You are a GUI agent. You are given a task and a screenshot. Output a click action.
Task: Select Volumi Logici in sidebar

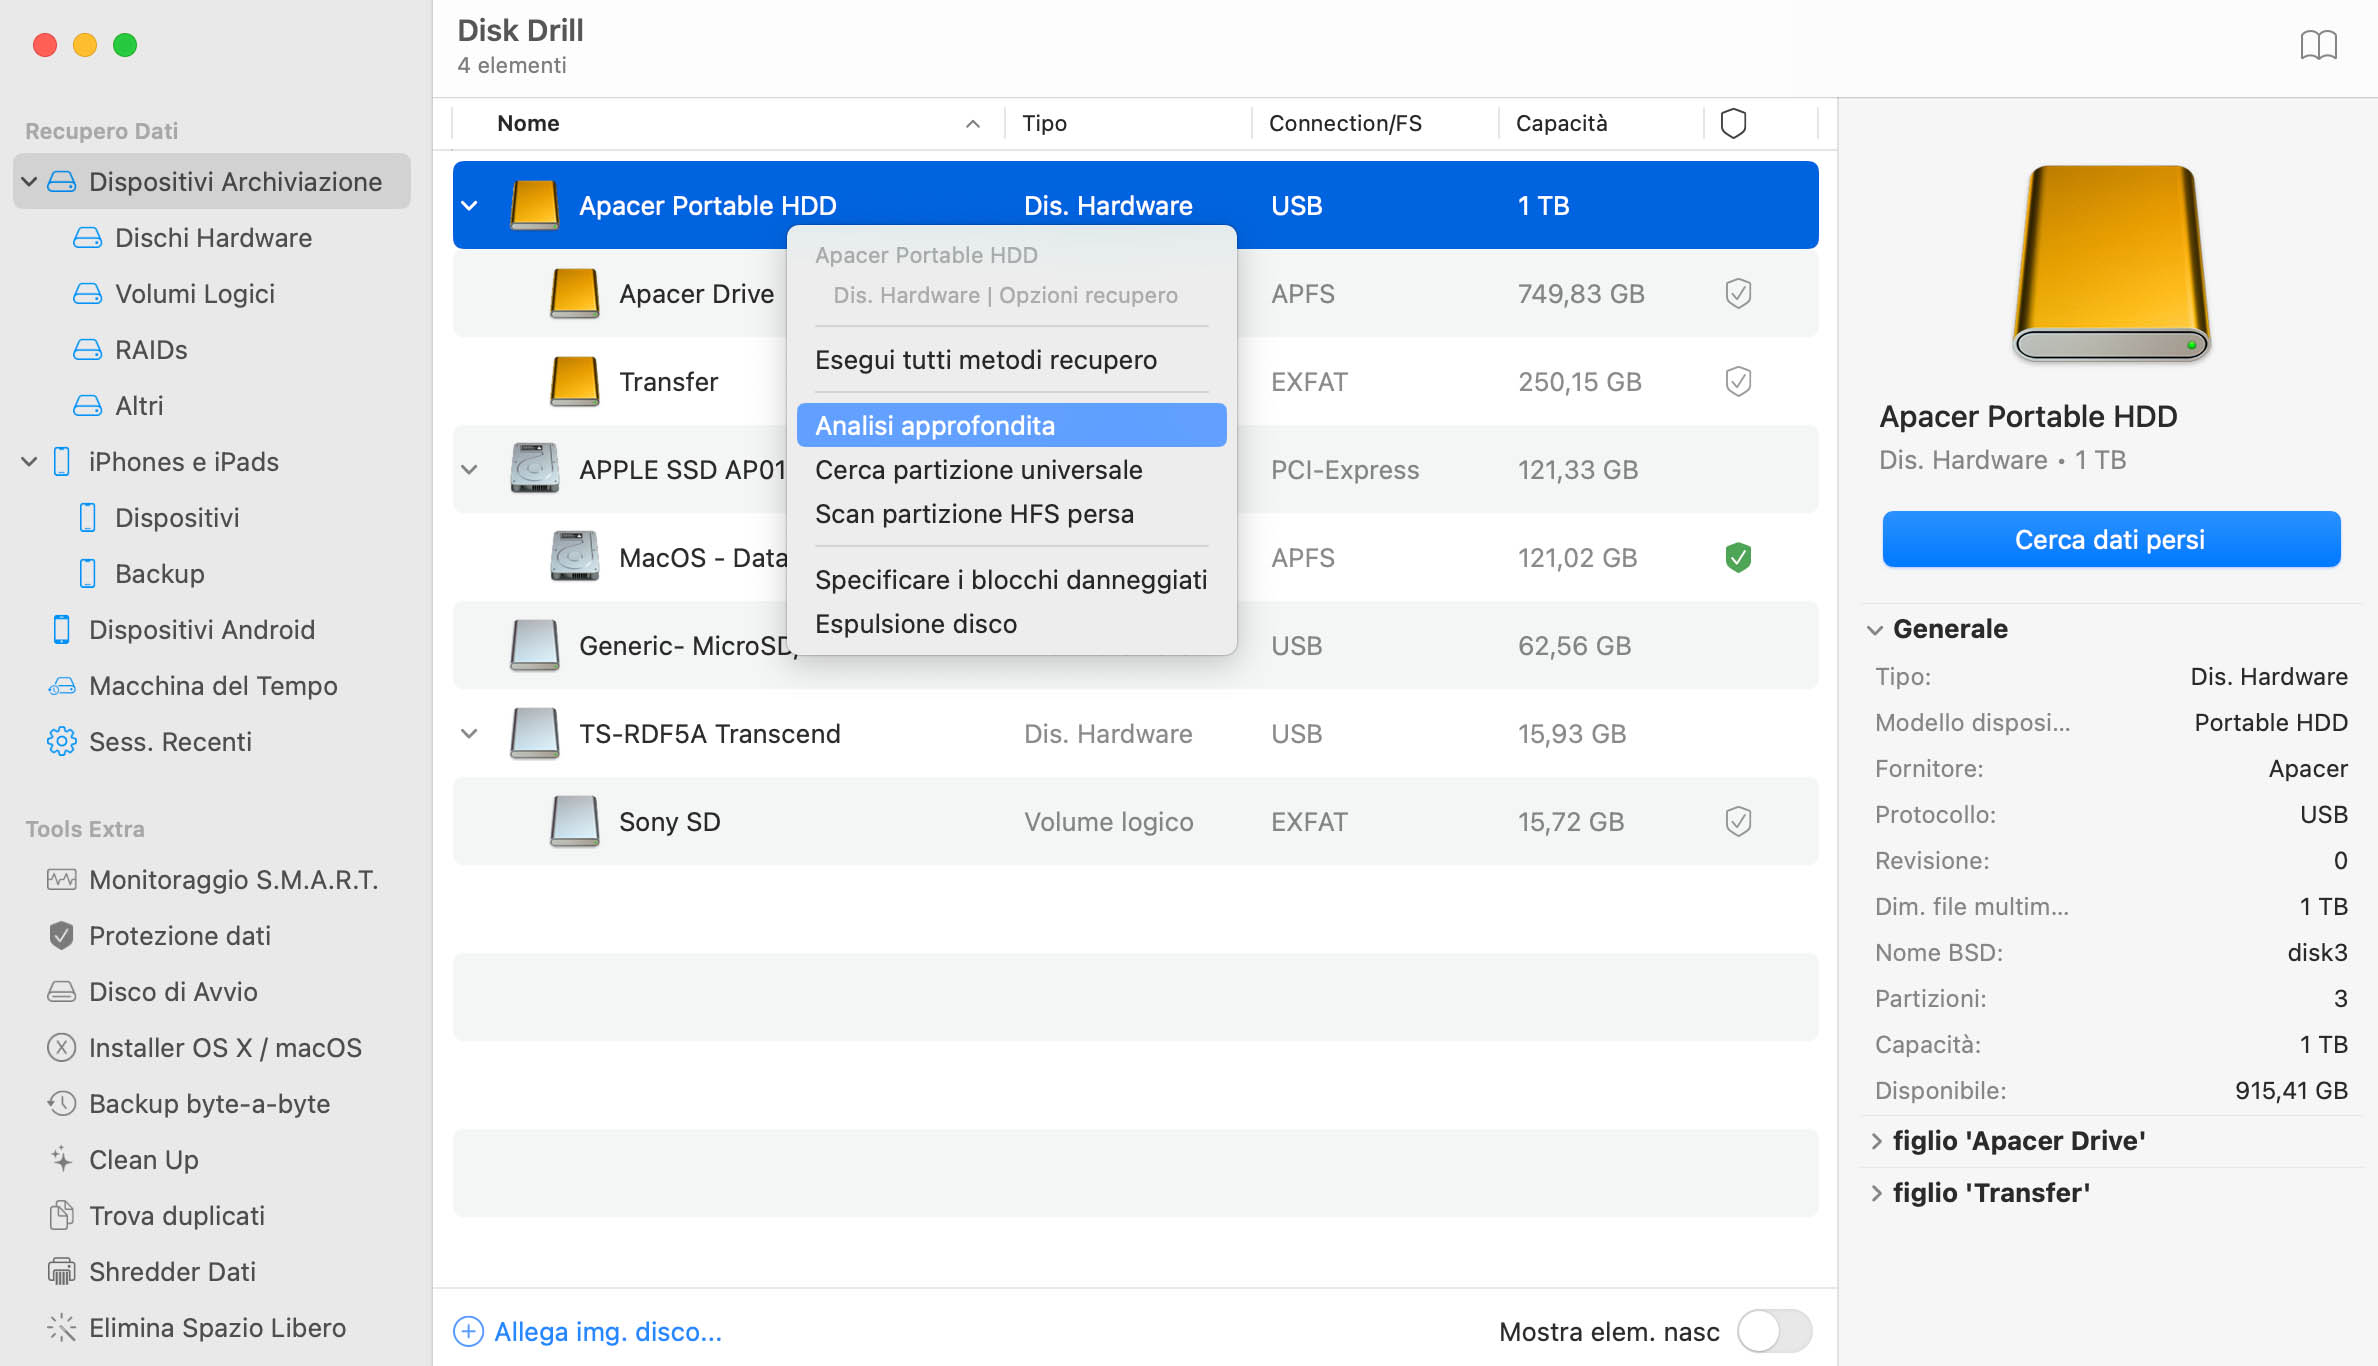195,294
